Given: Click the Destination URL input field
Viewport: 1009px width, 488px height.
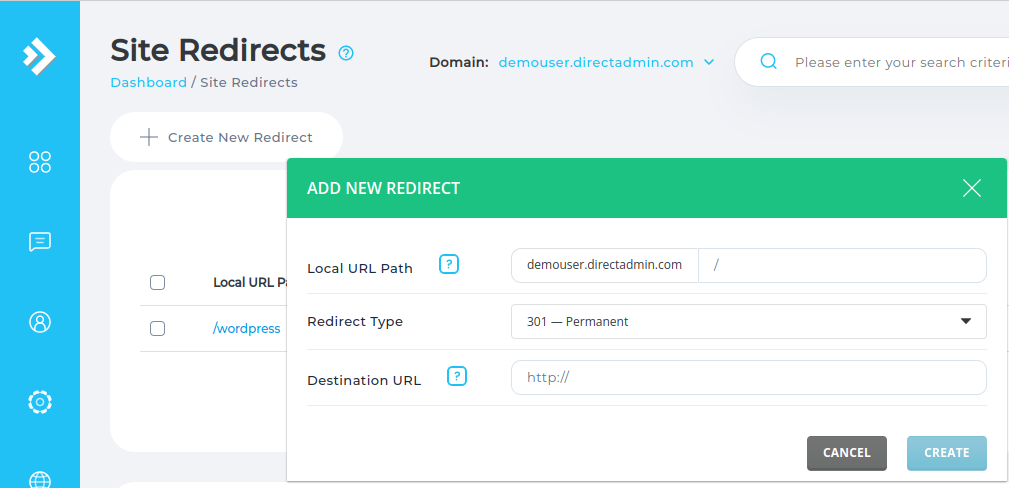Looking at the screenshot, I should click(x=748, y=377).
